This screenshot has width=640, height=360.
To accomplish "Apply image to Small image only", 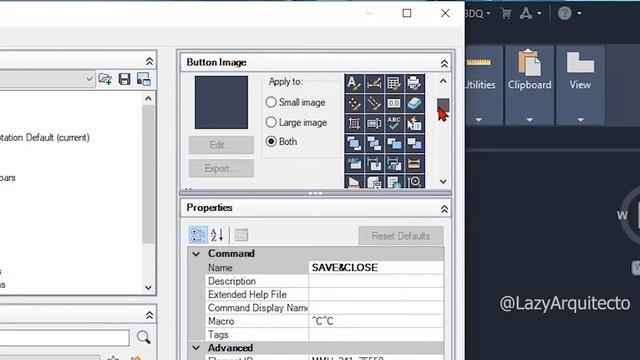I will click(x=271, y=102).
